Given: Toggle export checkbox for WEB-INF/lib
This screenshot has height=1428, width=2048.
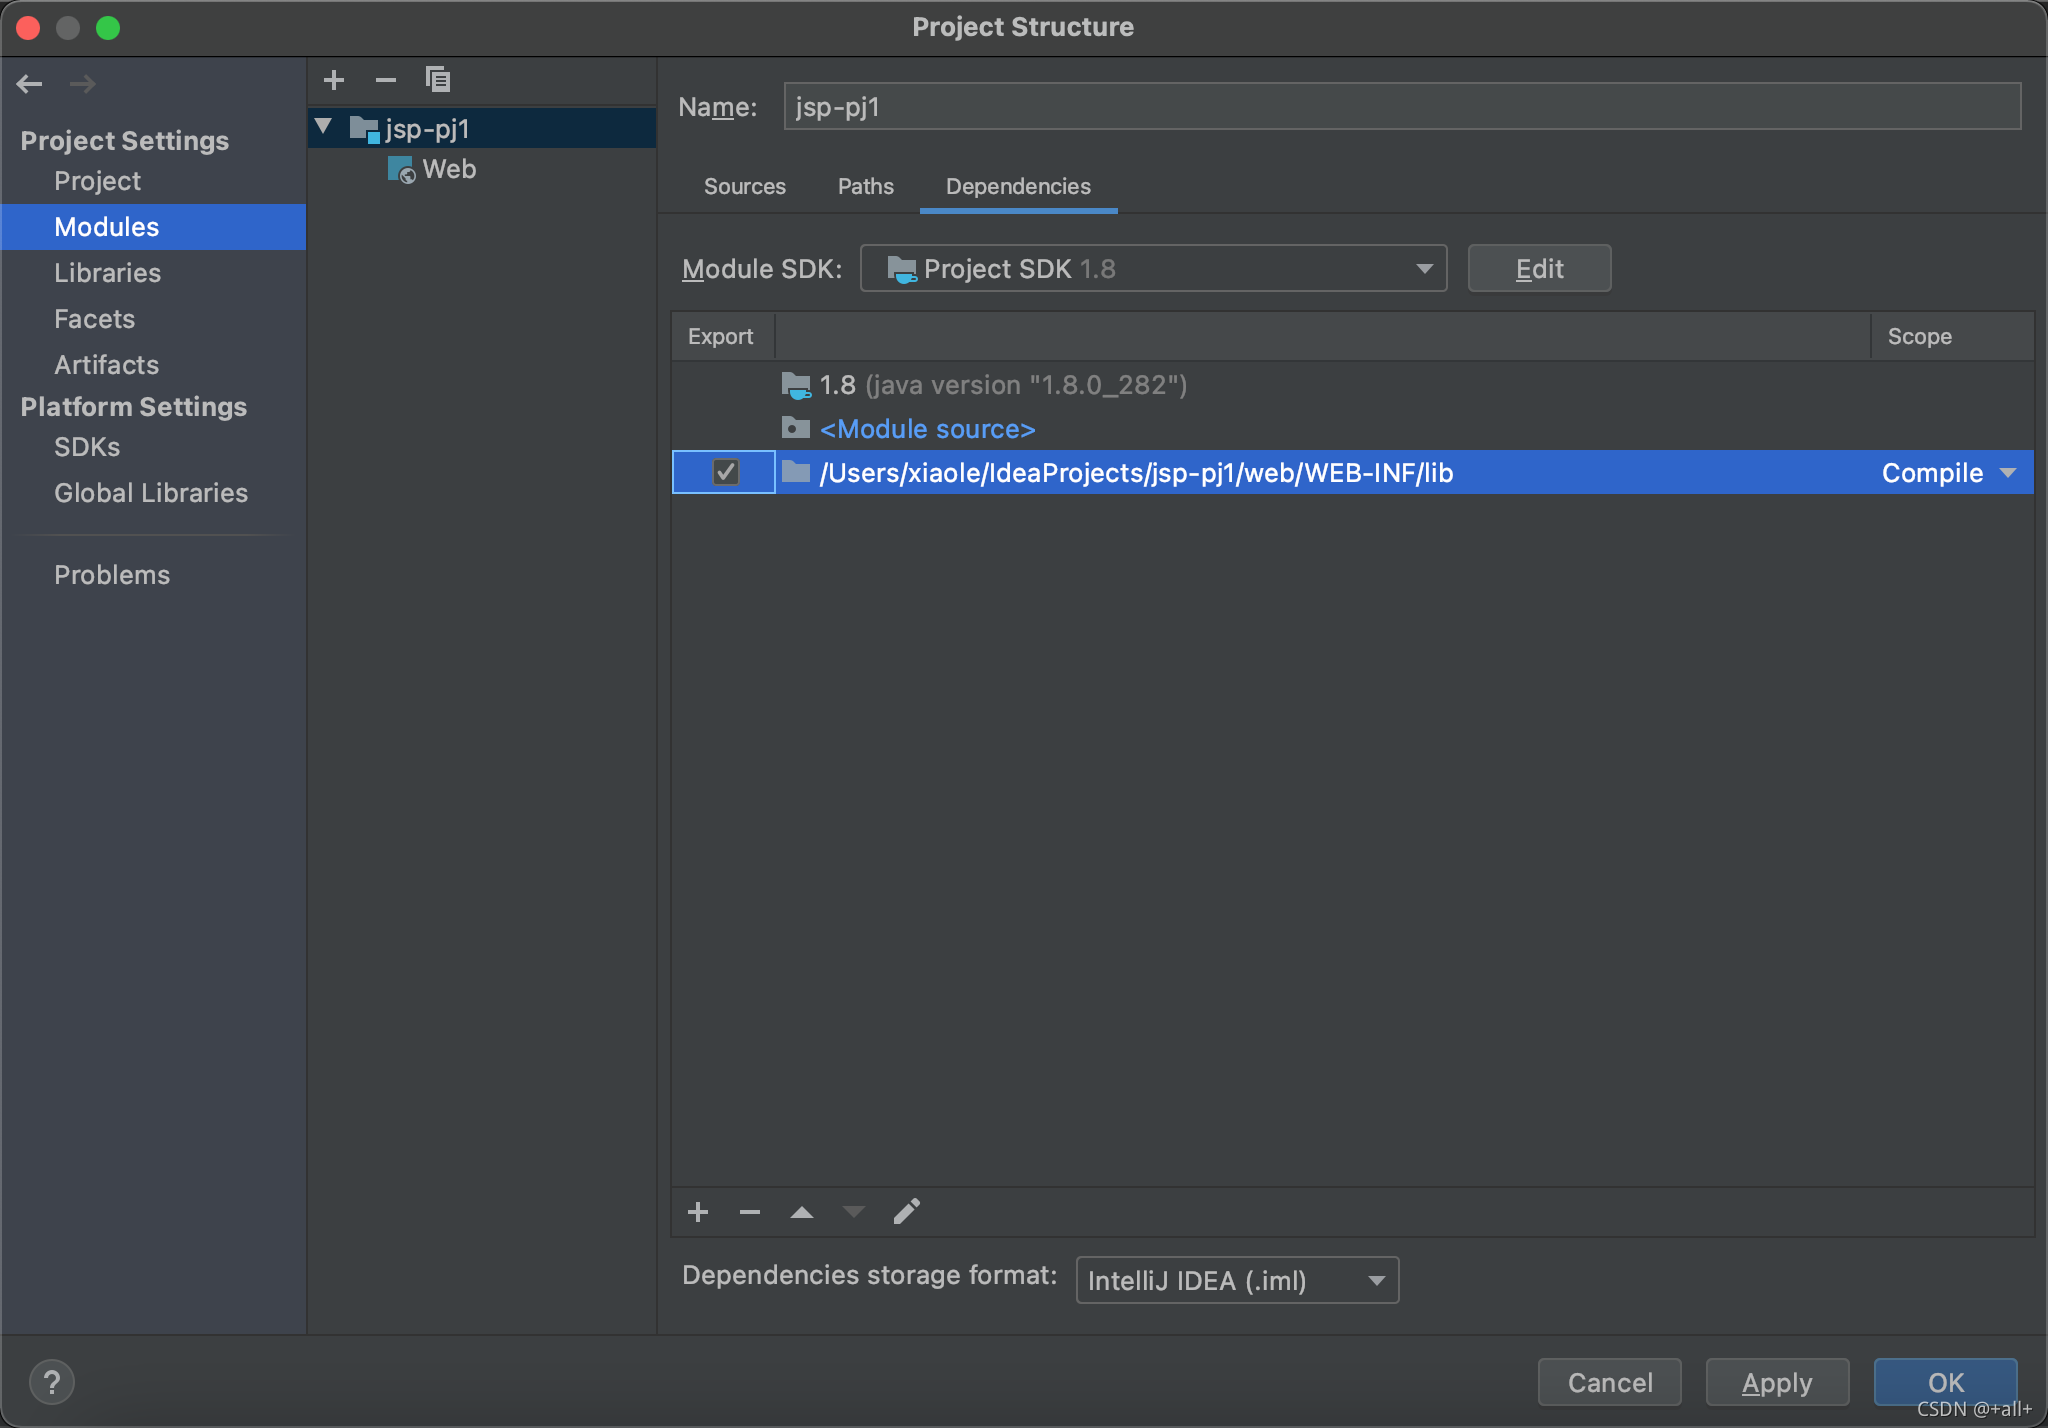Looking at the screenshot, I should click(726, 472).
